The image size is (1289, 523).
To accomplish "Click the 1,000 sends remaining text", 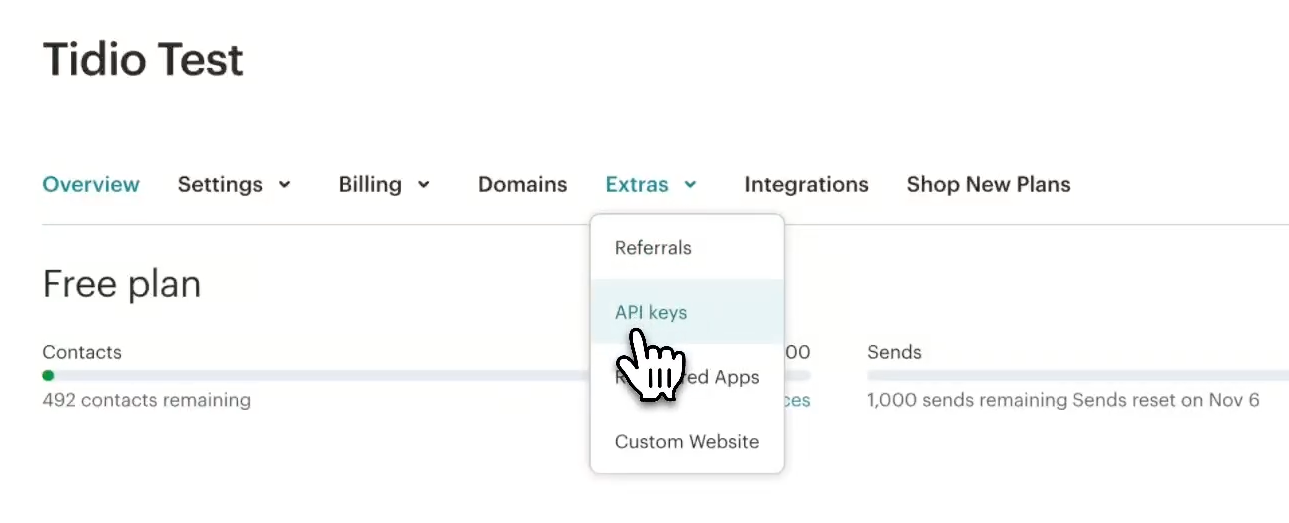I will pos(967,401).
